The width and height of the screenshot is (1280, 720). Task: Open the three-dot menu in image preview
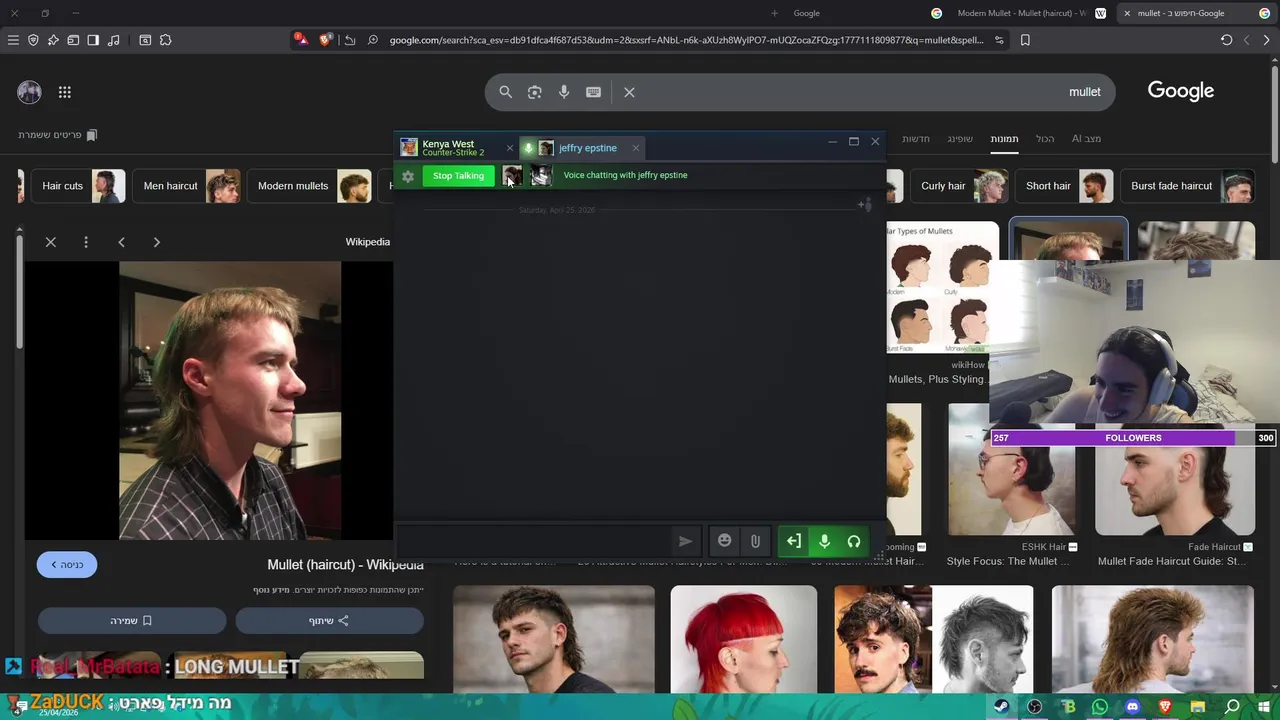pyautogui.click(x=86, y=242)
